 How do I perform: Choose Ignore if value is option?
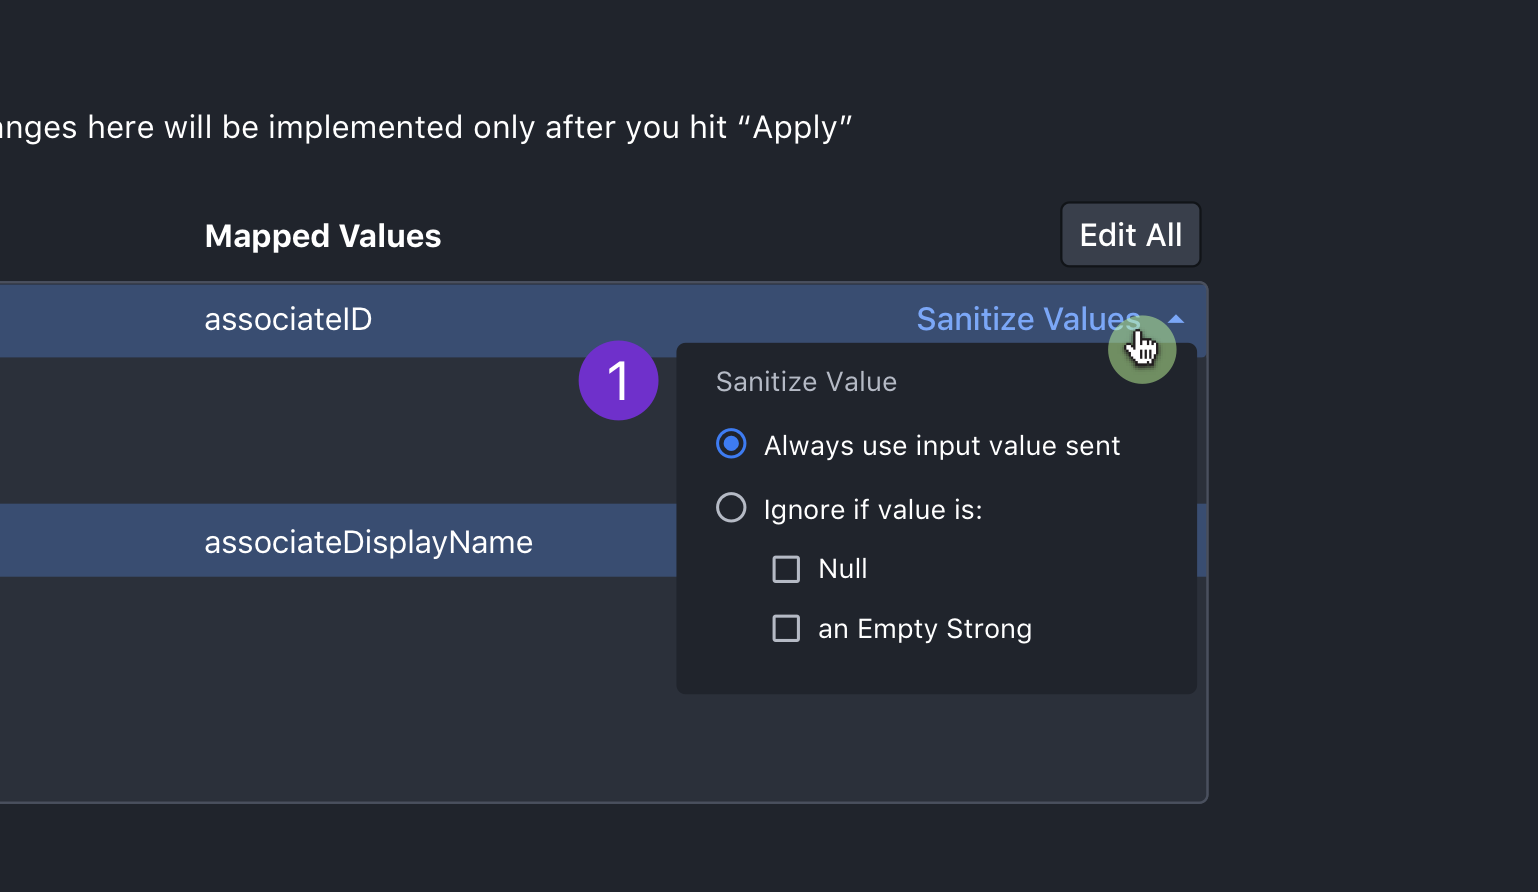pos(731,508)
